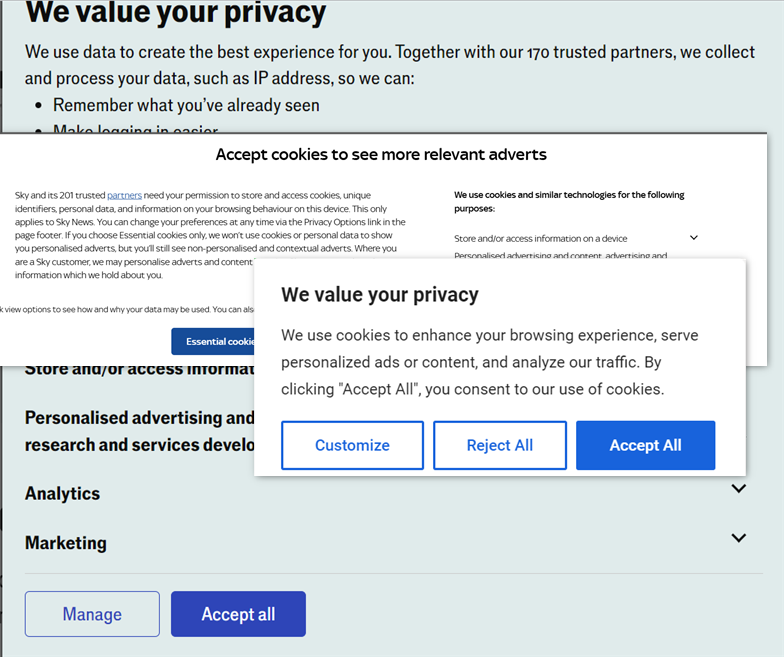Image resolution: width=784 pixels, height=657 pixels.
Task: Click the popup's 'We value your privacy' title
Action: click(379, 294)
